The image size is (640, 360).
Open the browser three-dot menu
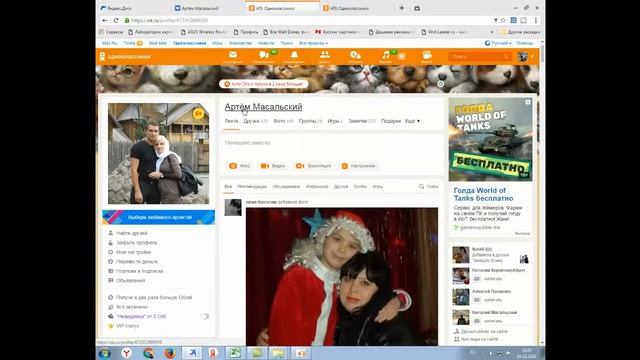(x=536, y=20)
